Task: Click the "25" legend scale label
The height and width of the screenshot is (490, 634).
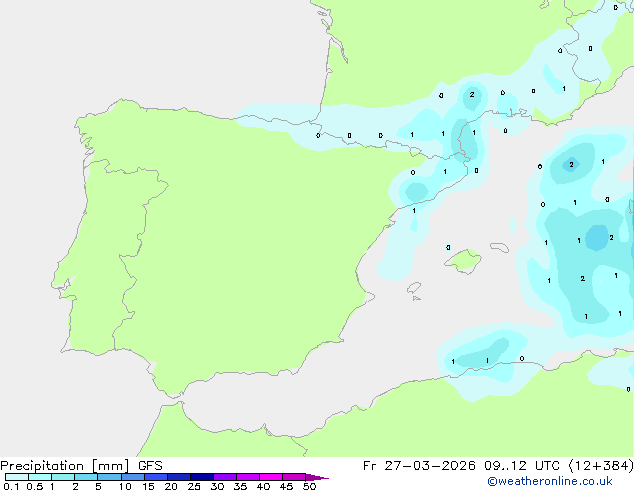Action: [x=194, y=486]
